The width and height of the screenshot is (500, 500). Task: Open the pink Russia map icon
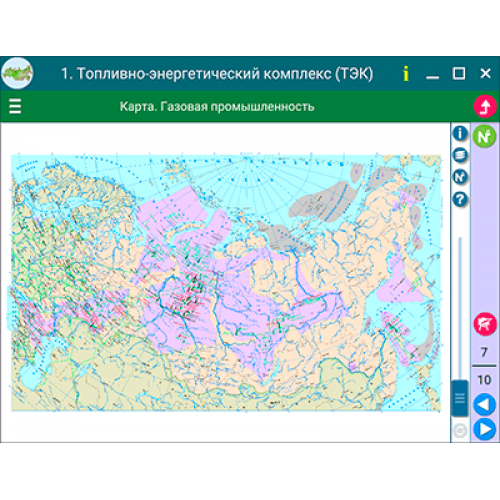[485, 324]
